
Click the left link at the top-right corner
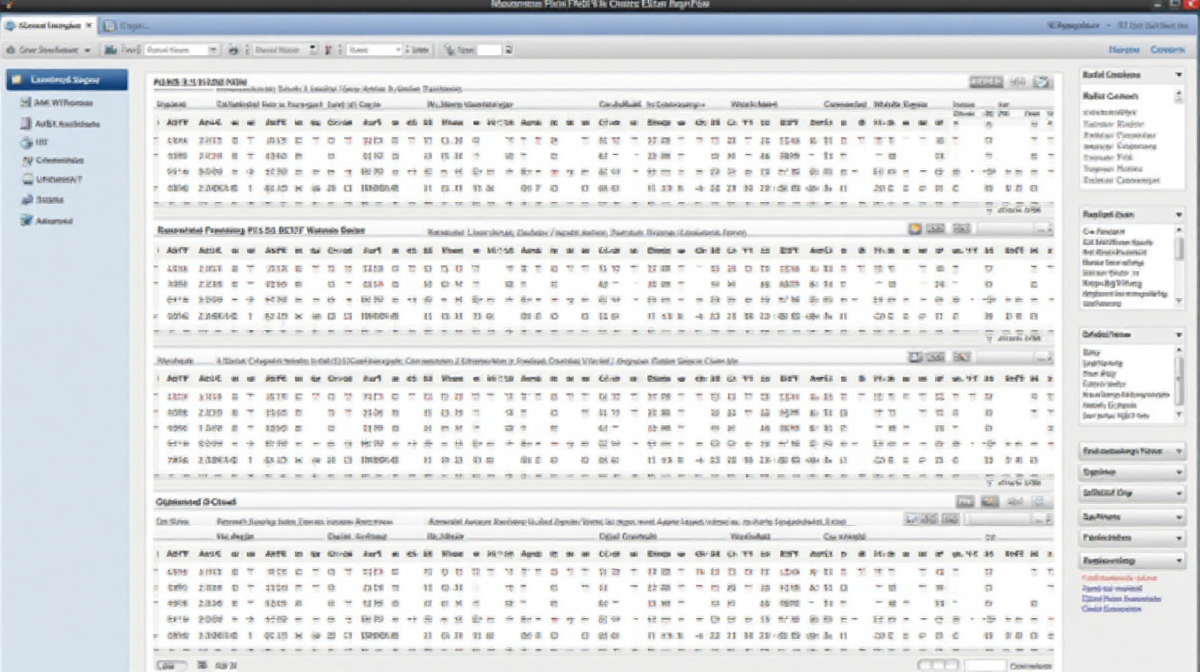pyautogui.click(x=1124, y=49)
